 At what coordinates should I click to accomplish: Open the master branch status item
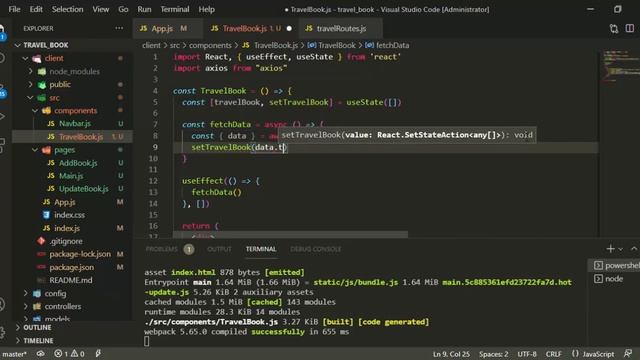coord(14,354)
